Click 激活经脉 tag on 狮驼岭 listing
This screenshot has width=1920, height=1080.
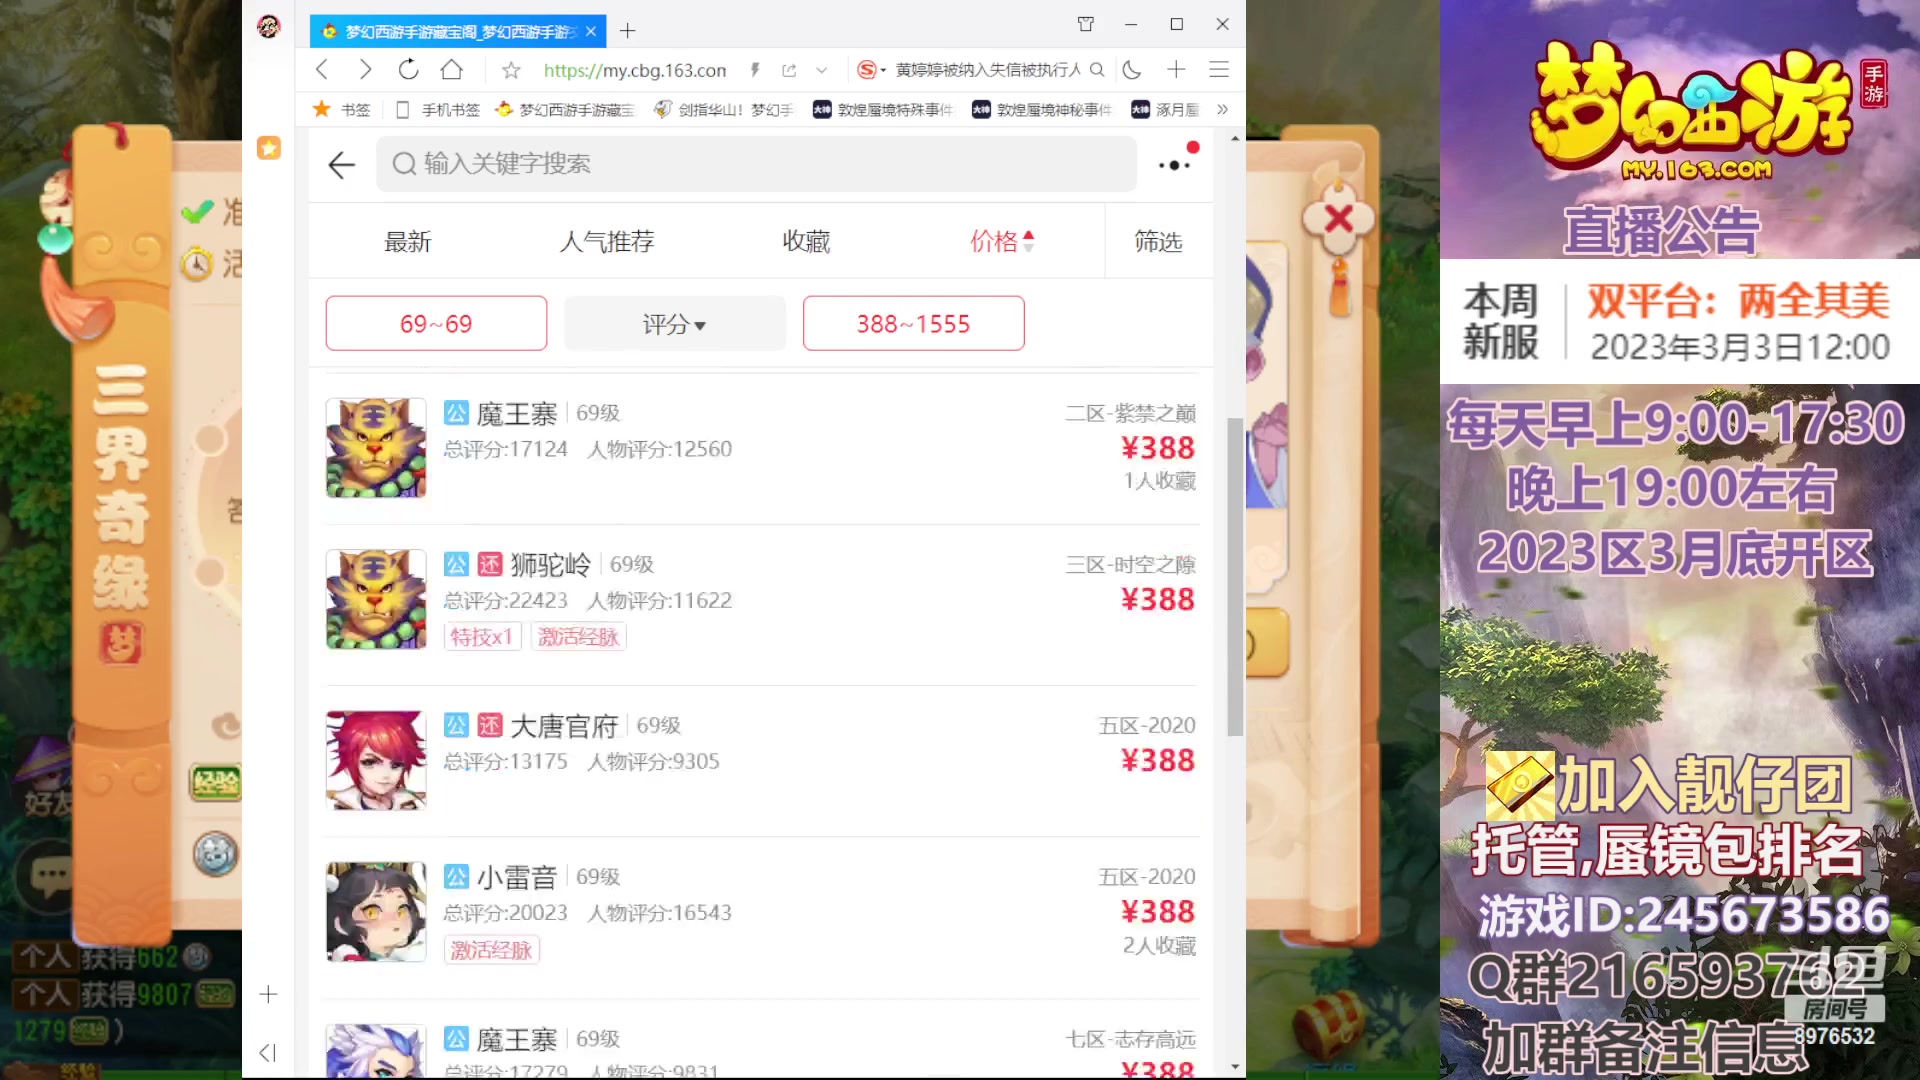pos(578,637)
